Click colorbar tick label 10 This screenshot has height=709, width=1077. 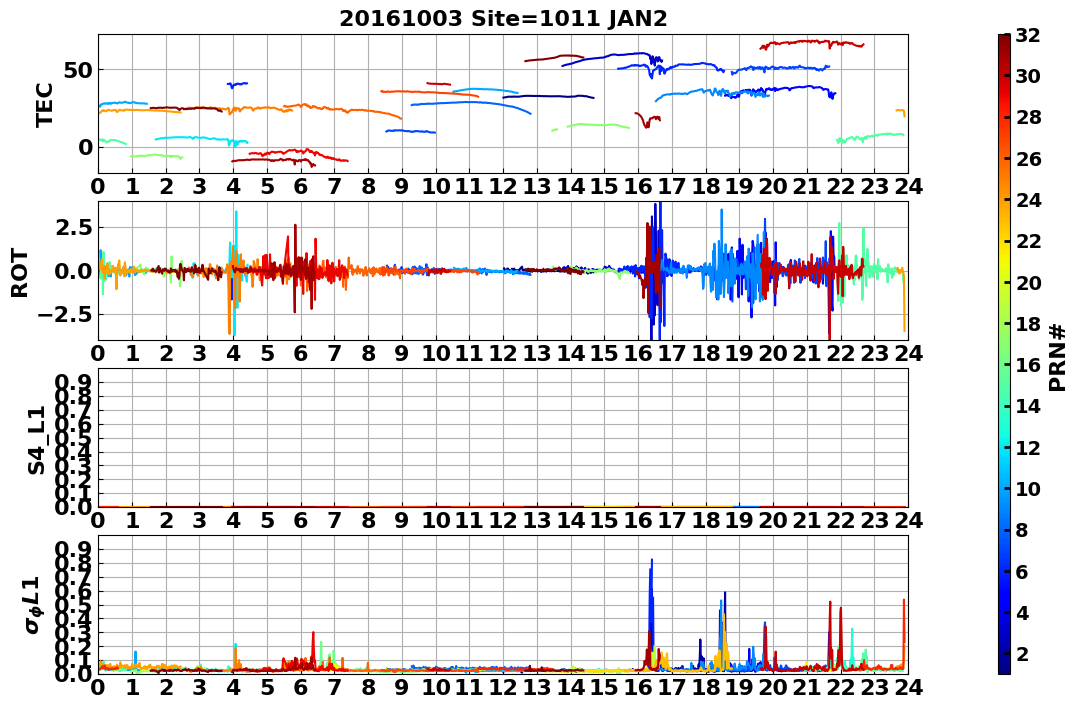tap(1028, 488)
